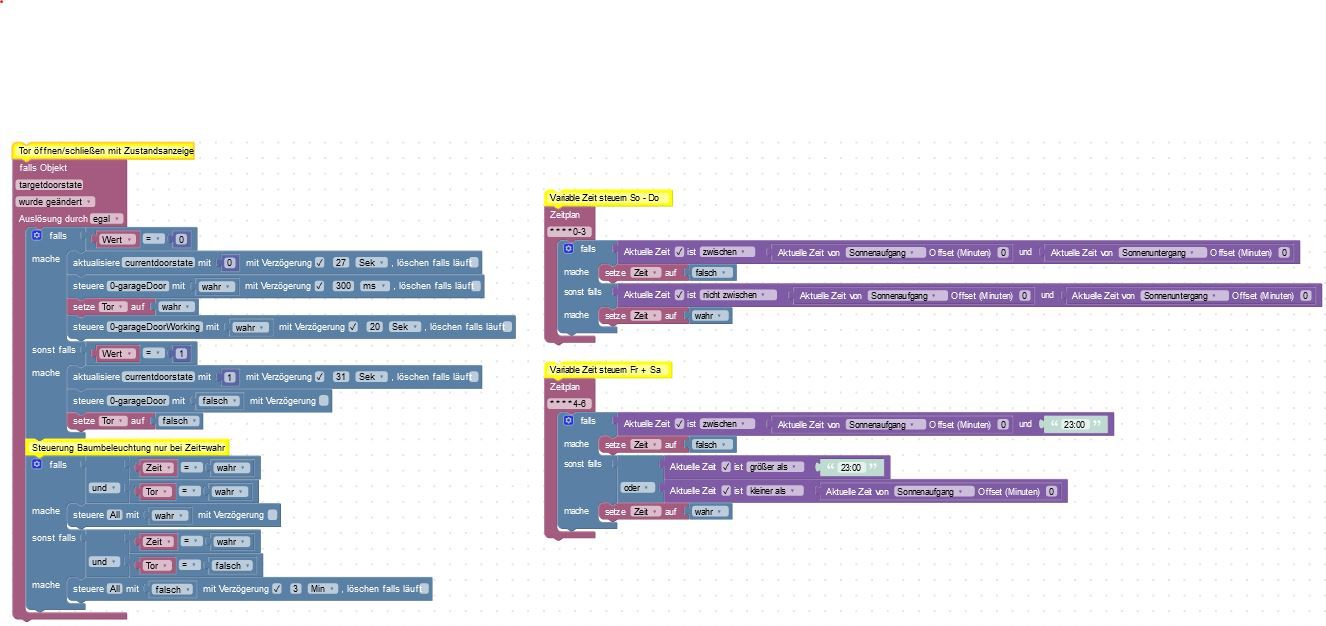Screen dimensions: 1326x626
Task: Select the 'setze Tor auf wahr' block
Action: tap(133, 307)
